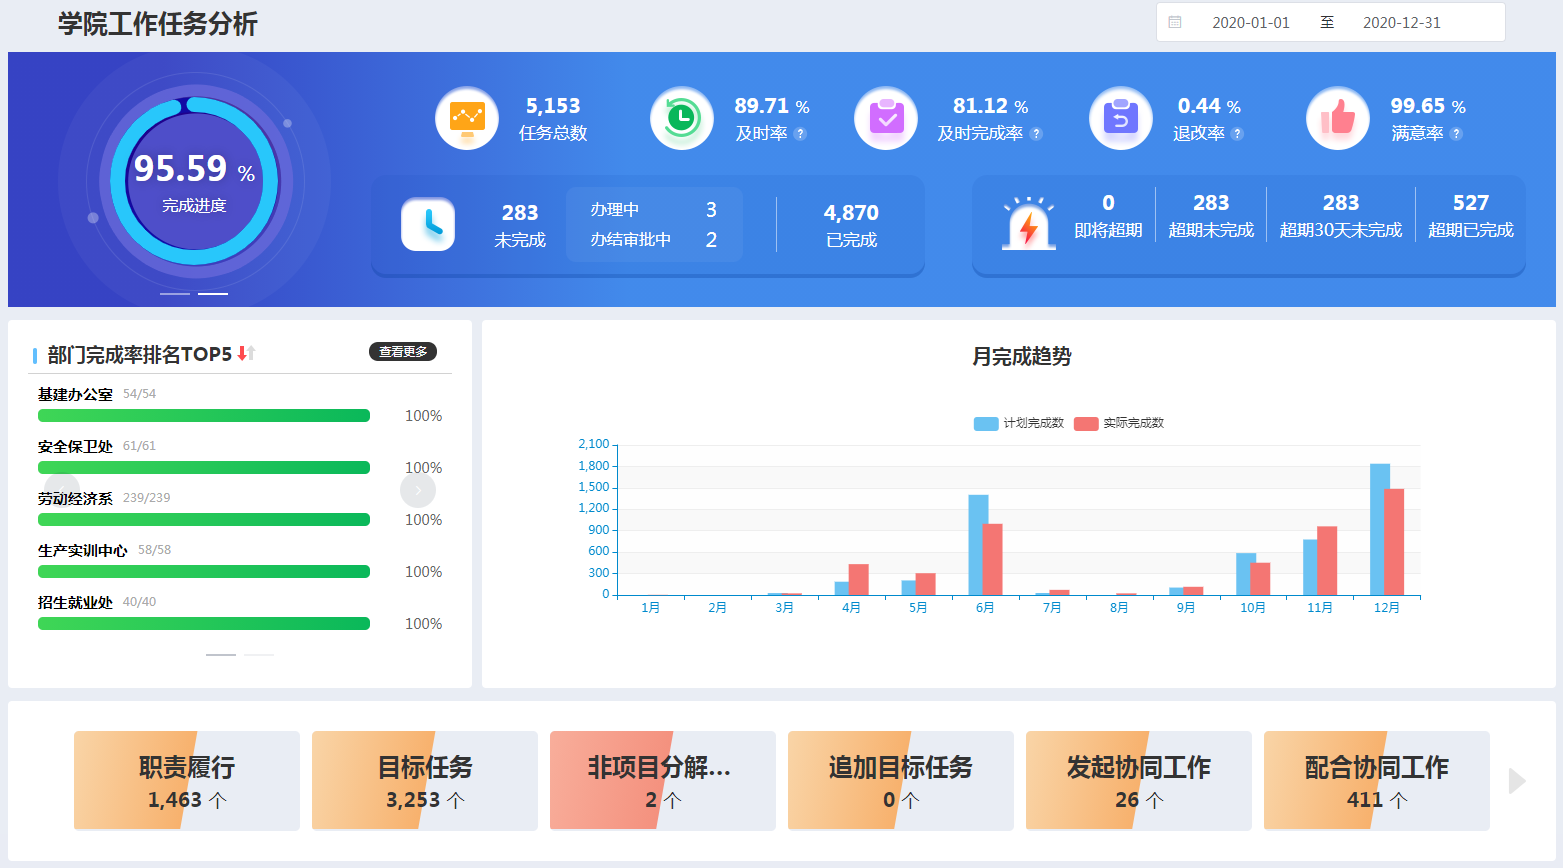Toggle 实际完成数 legend series
The width and height of the screenshot is (1563, 868).
[1119, 423]
